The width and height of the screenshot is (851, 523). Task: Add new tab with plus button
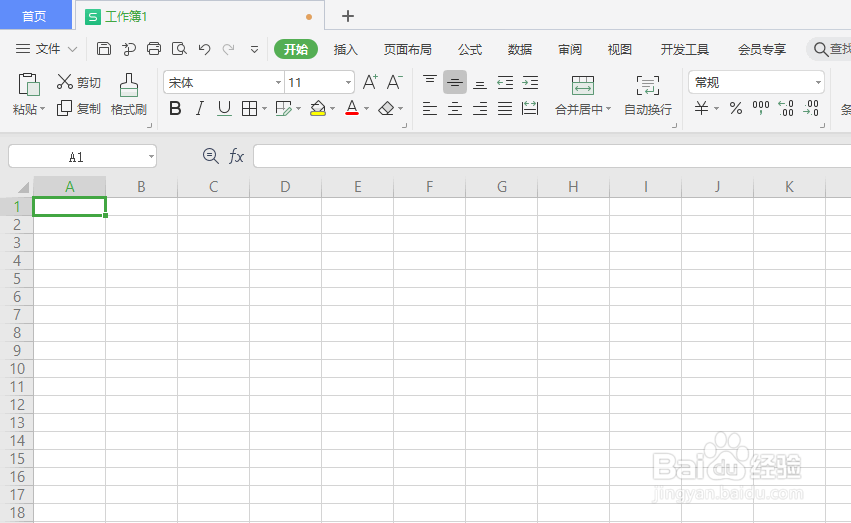click(348, 16)
